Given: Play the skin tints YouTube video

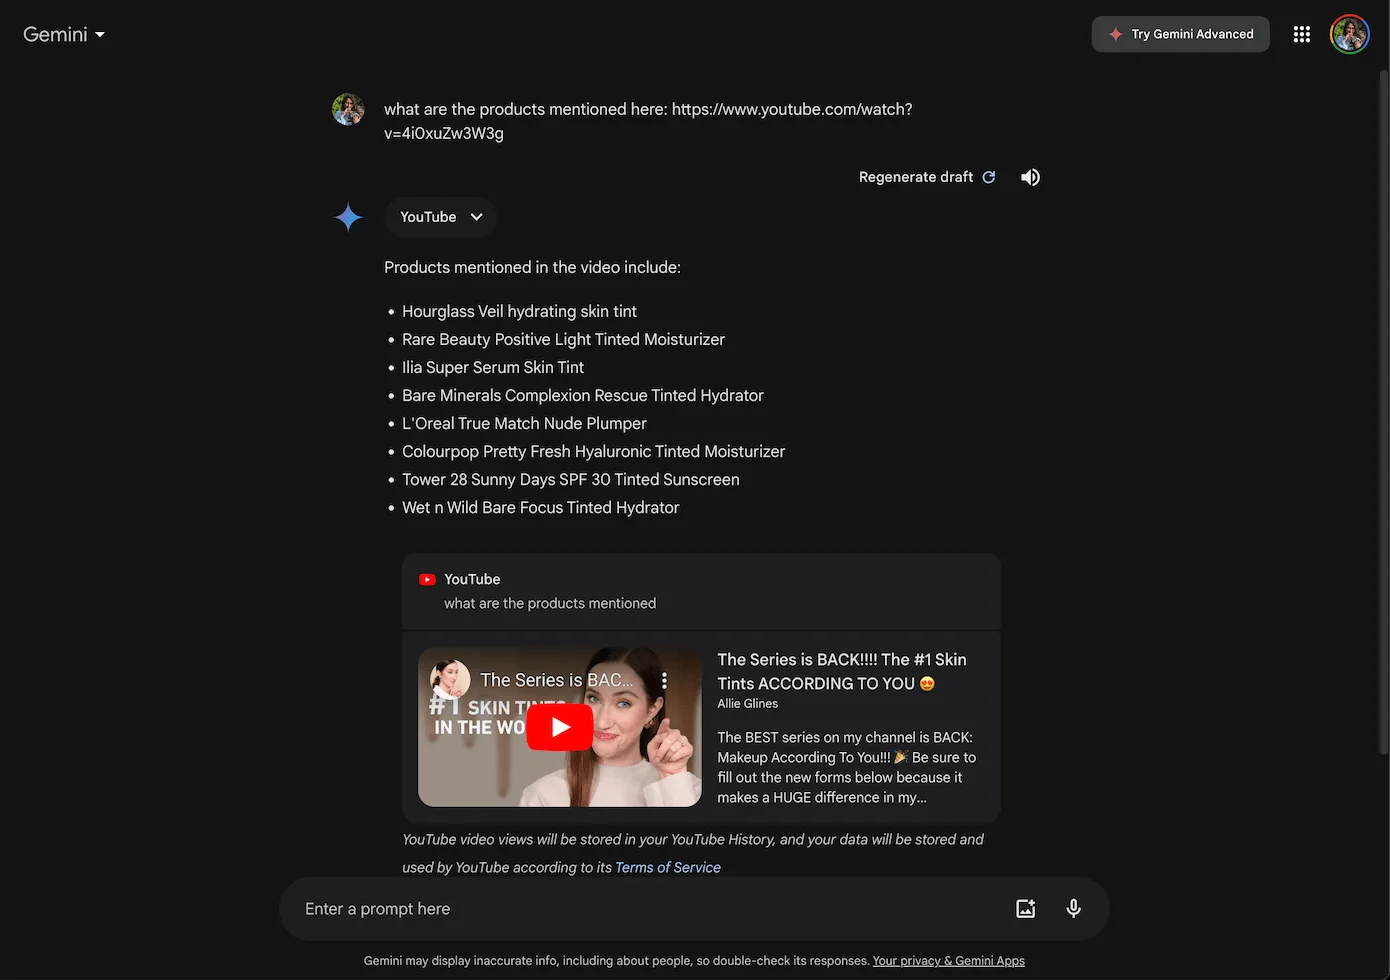Looking at the screenshot, I should [x=559, y=728].
